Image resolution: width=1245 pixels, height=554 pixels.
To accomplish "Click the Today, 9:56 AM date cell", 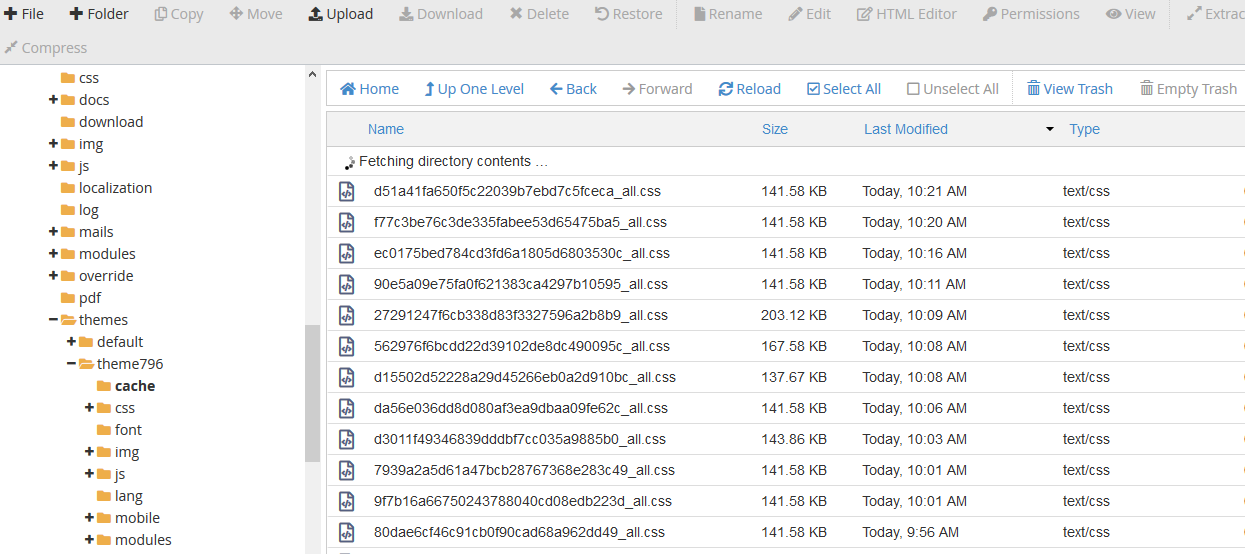I will point(910,532).
